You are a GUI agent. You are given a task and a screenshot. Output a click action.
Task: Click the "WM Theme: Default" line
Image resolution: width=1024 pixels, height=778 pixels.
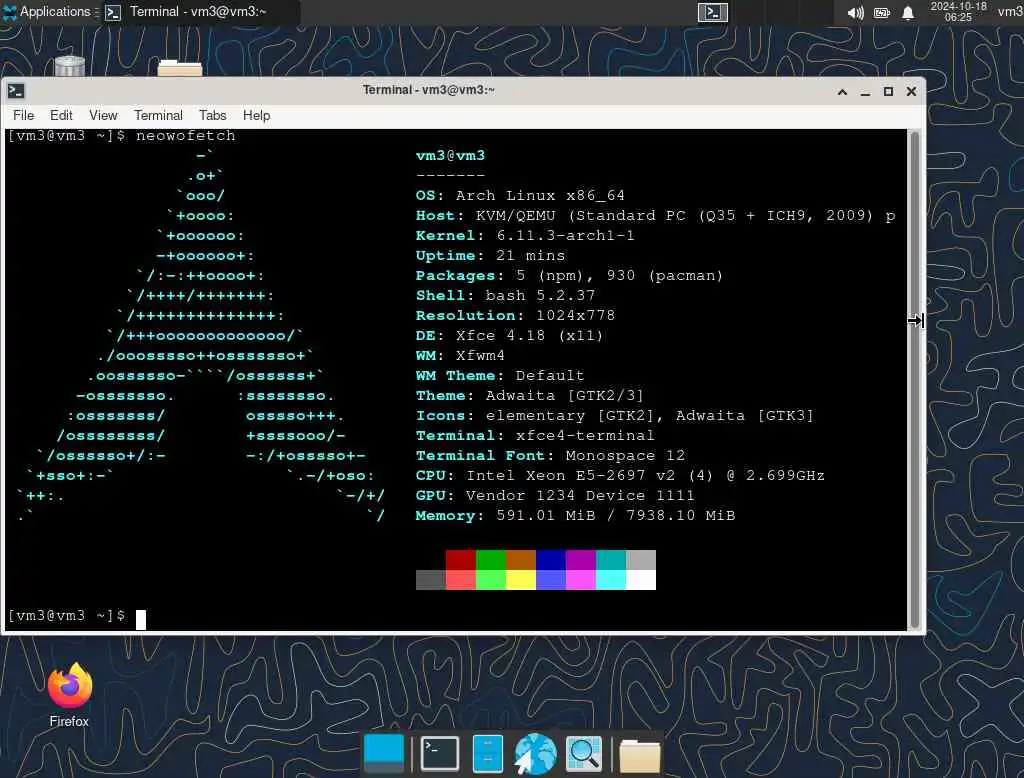coord(500,376)
